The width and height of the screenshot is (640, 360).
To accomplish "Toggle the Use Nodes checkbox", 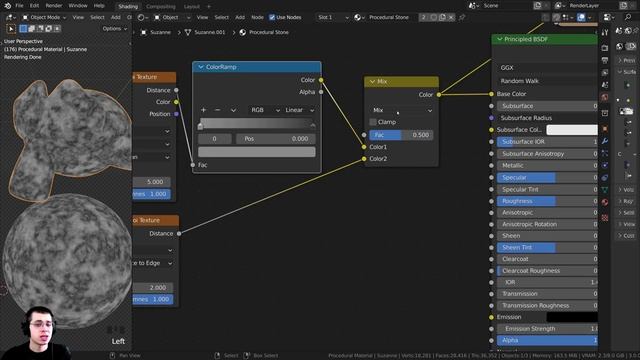I will pyautogui.click(x=272, y=17).
